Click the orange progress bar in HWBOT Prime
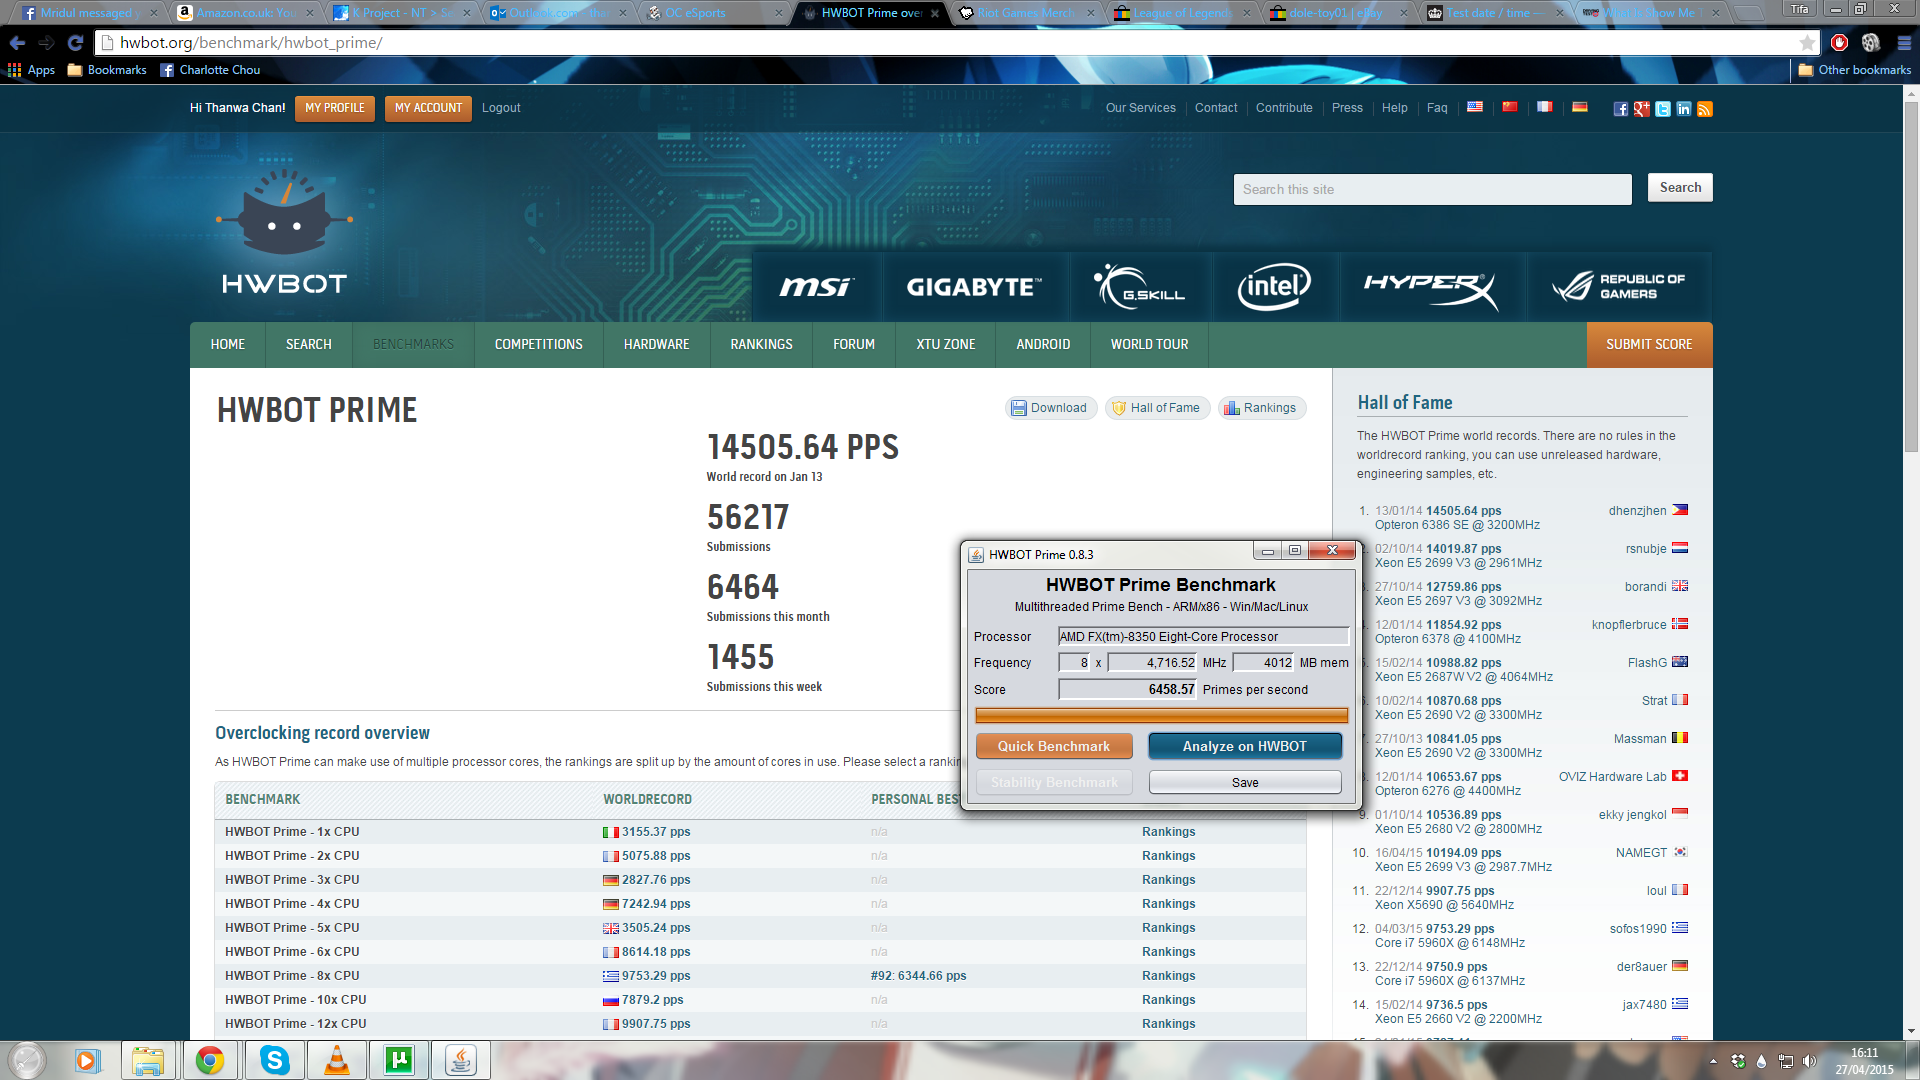This screenshot has width=1920, height=1080. click(x=1161, y=715)
